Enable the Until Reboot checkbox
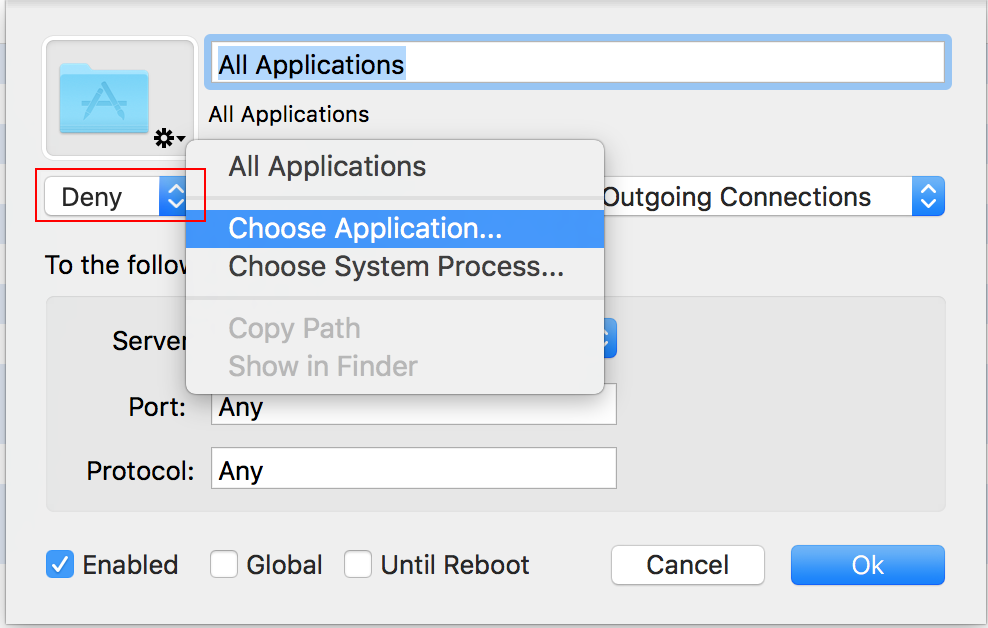Image resolution: width=988 pixels, height=628 pixels. pyautogui.click(x=358, y=565)
